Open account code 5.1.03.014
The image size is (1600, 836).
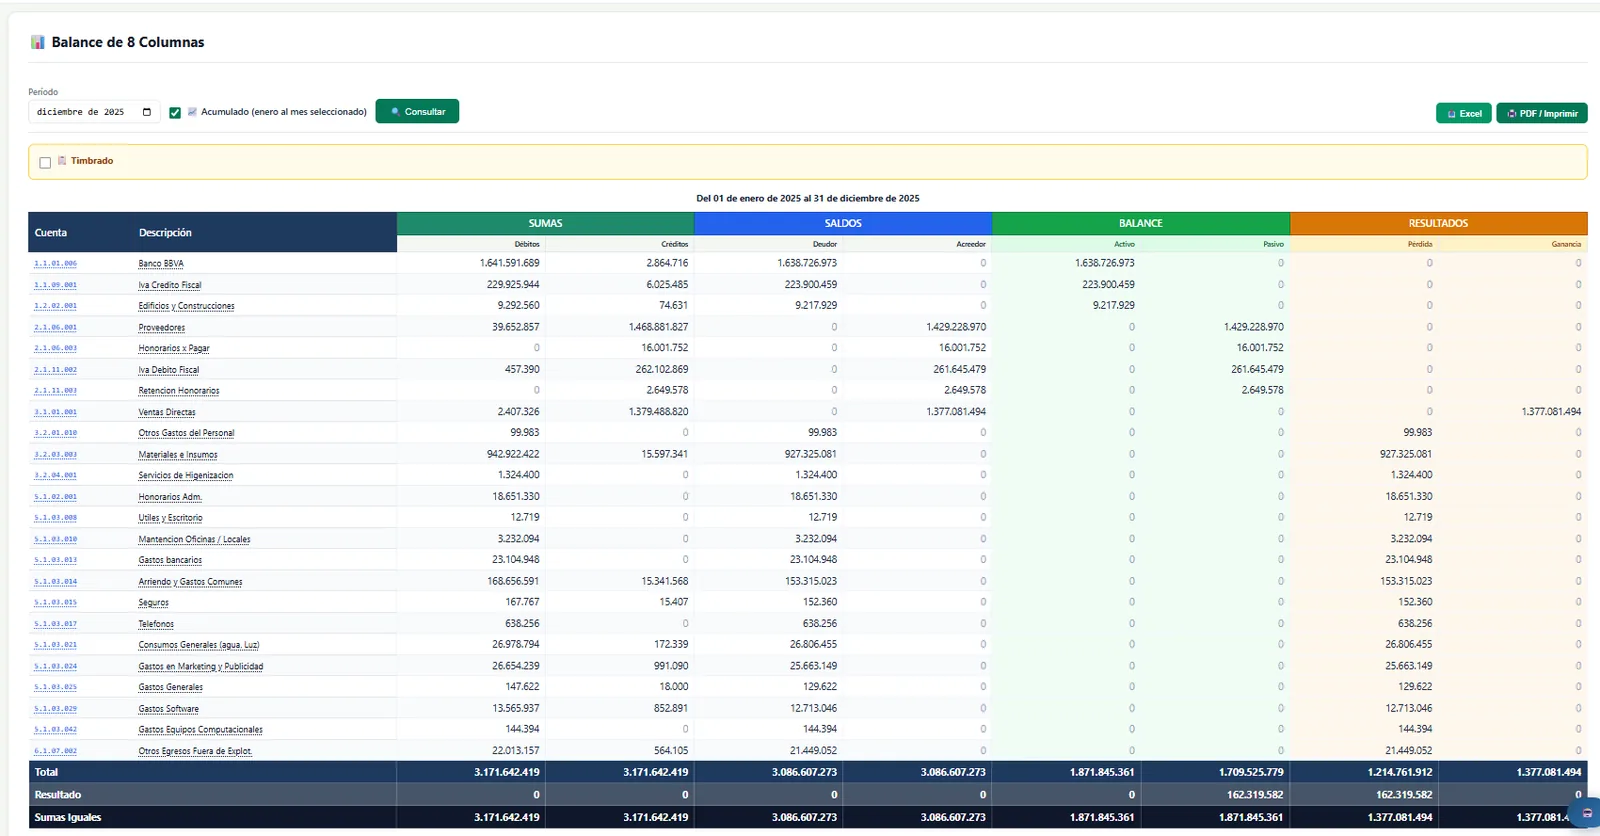(55, 582)
